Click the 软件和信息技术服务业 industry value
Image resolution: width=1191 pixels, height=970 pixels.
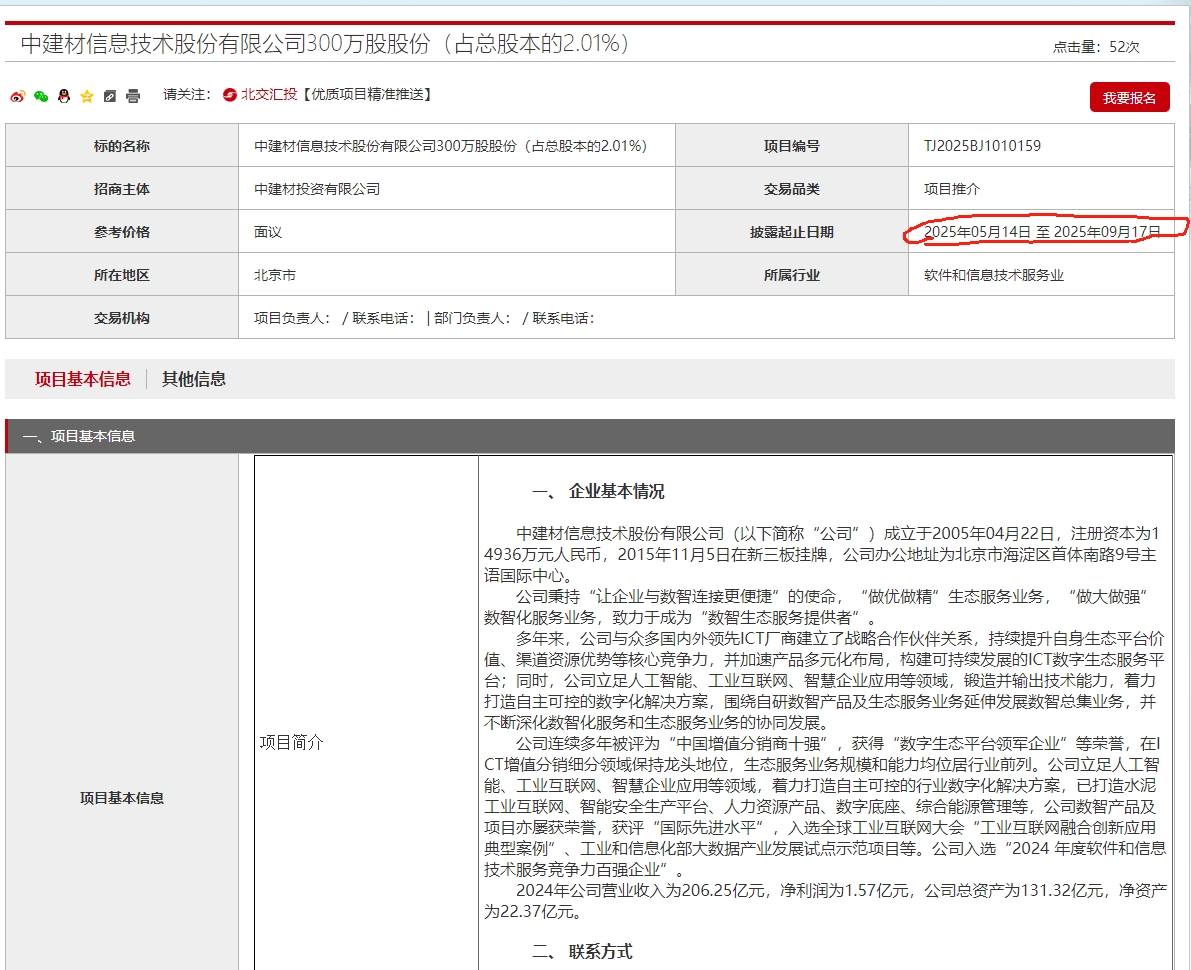pyautogui.click(x=994, y=275)
